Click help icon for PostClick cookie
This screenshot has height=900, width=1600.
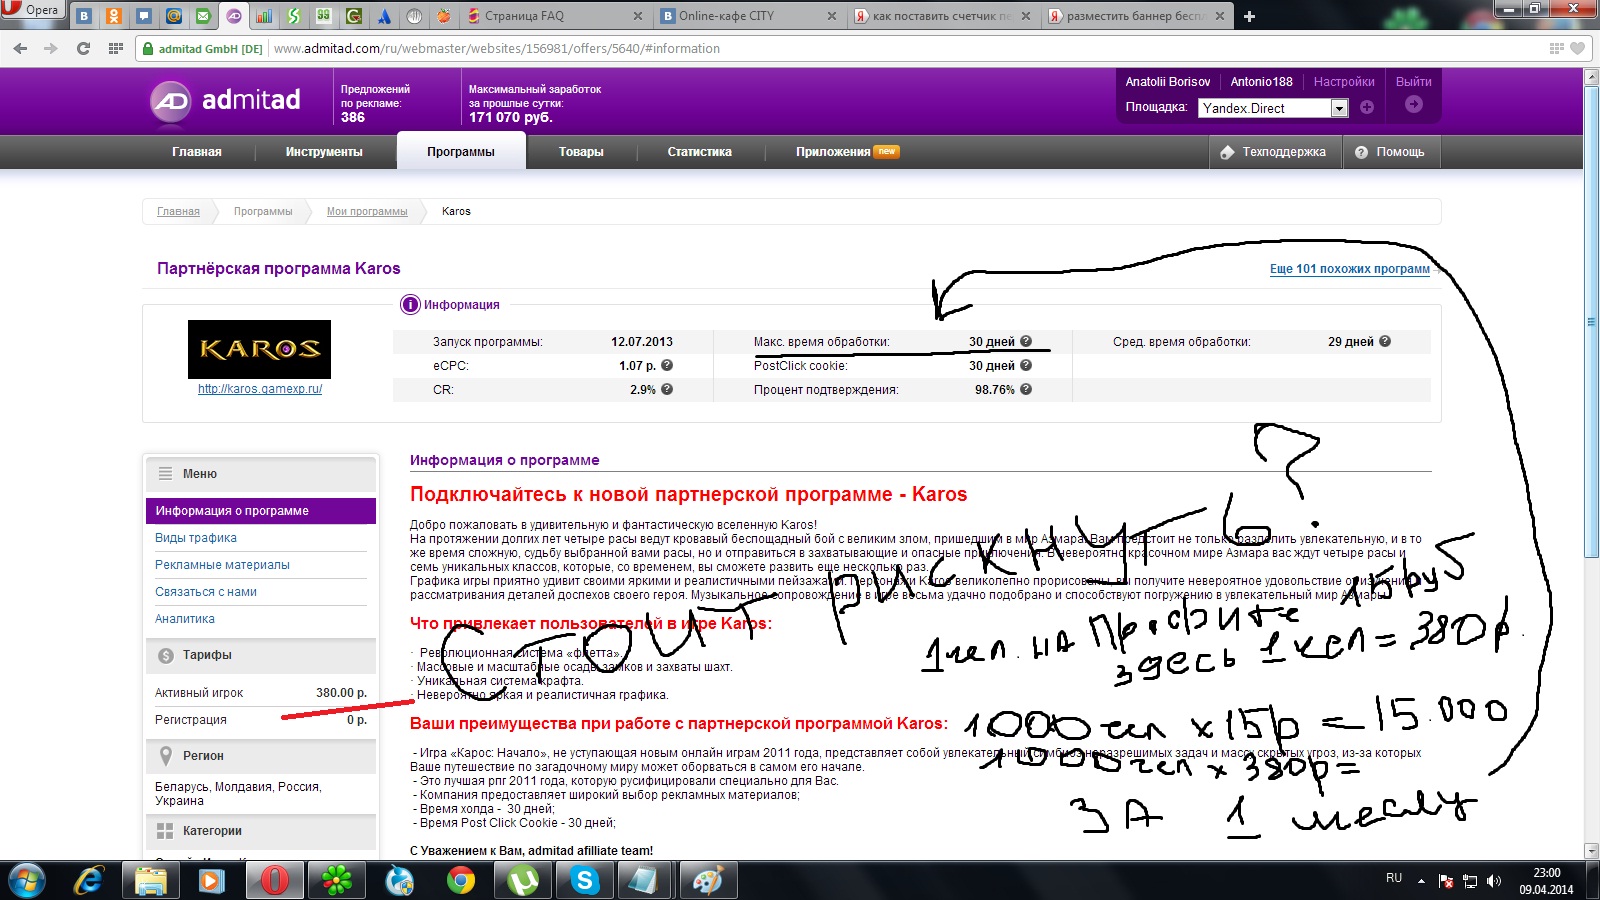pyautogui.click(x=1026, y=366)
